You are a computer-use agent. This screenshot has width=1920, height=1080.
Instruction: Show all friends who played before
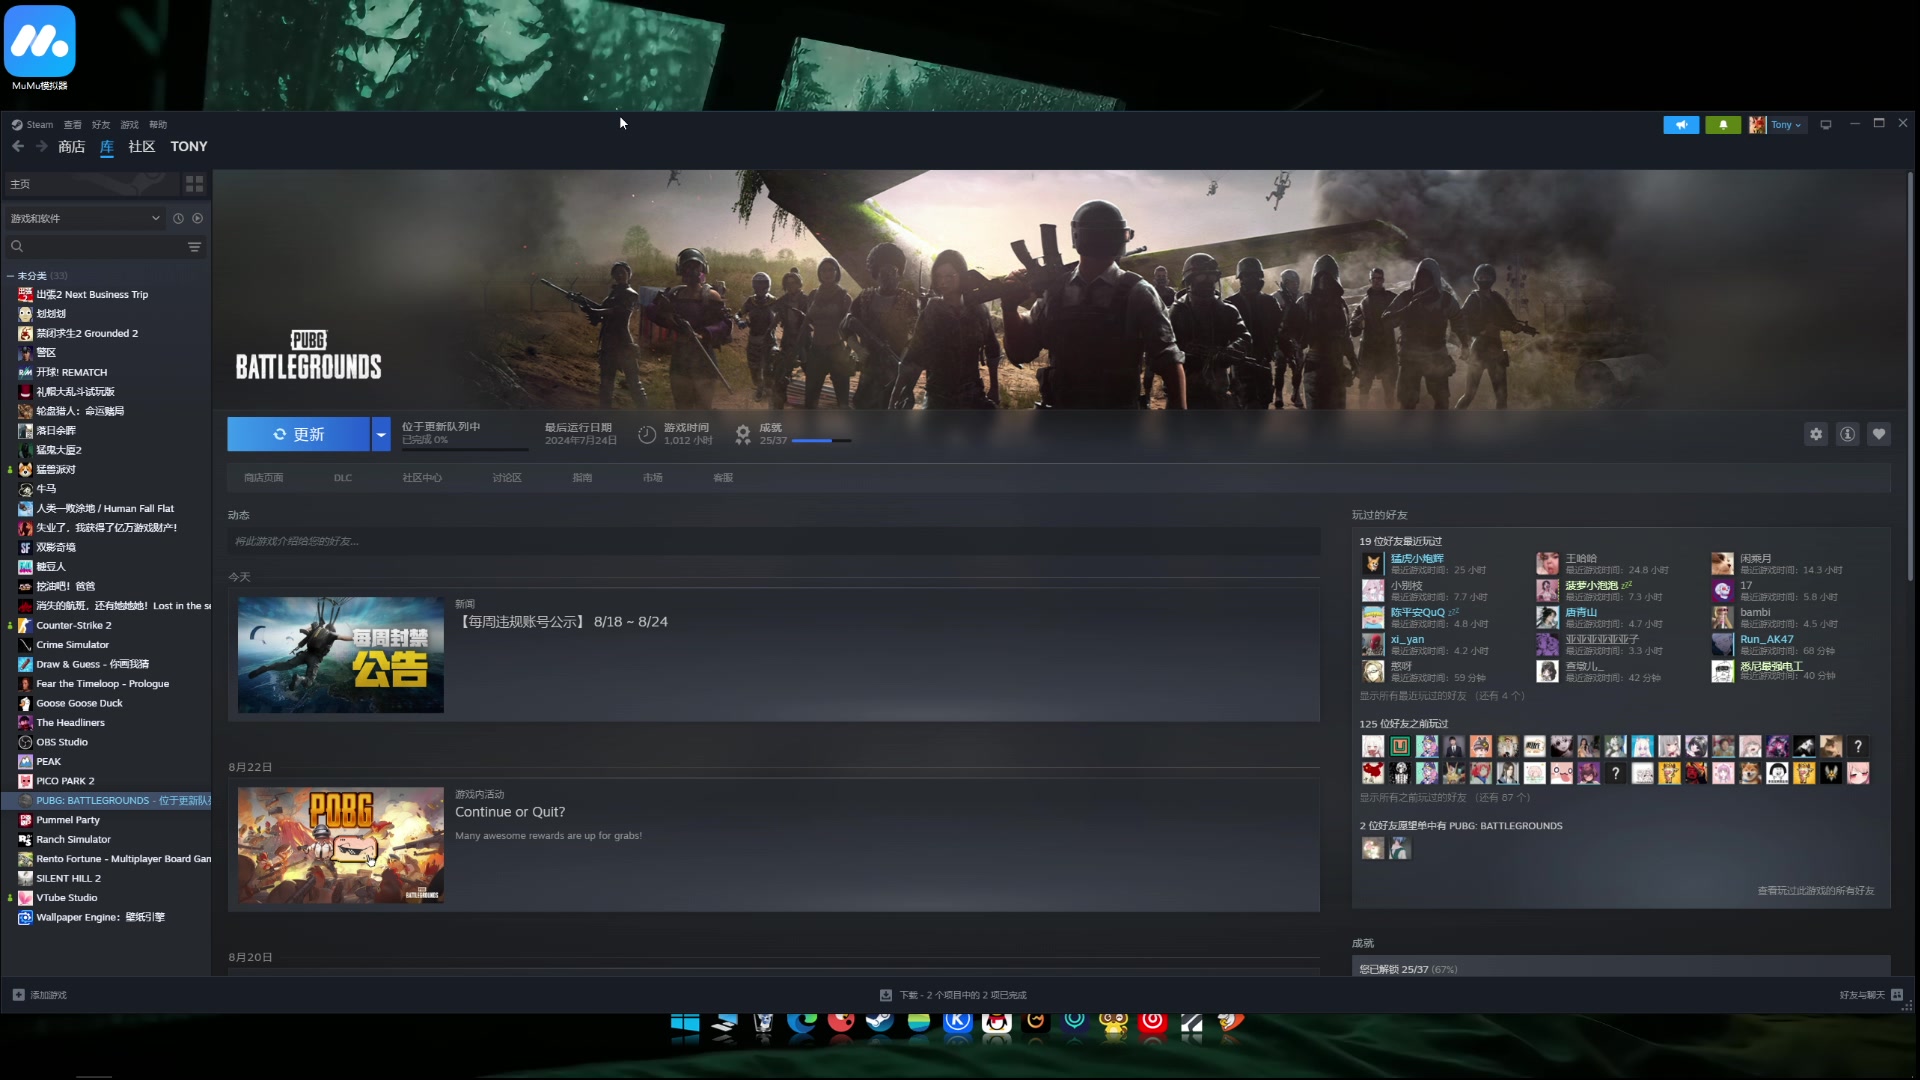(x=1445, y=798)
